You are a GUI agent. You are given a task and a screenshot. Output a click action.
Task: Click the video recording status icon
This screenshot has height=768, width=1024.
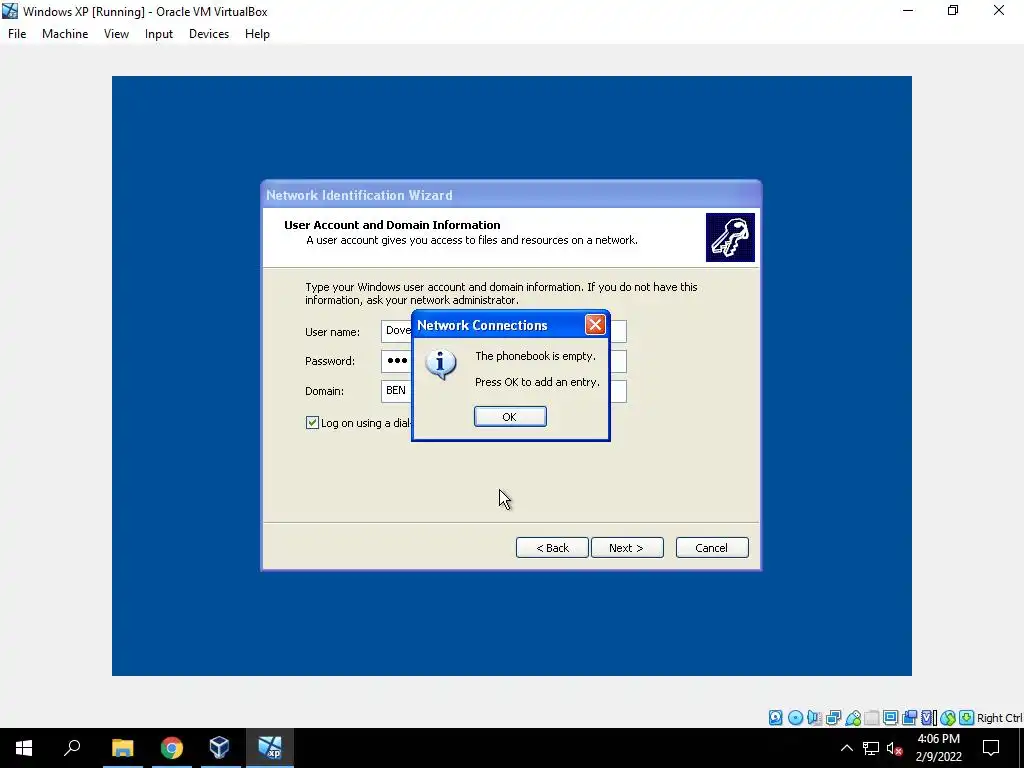909,718
